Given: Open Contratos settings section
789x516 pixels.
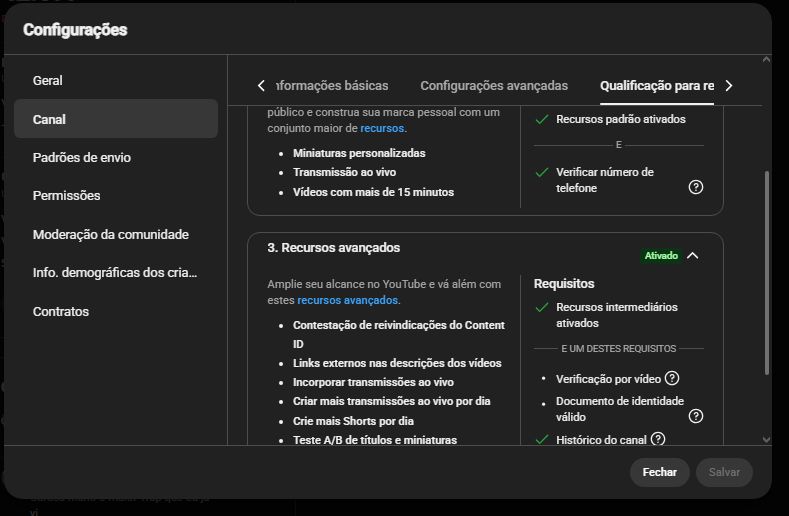Looking at the screenshot, I should (116, 311).
